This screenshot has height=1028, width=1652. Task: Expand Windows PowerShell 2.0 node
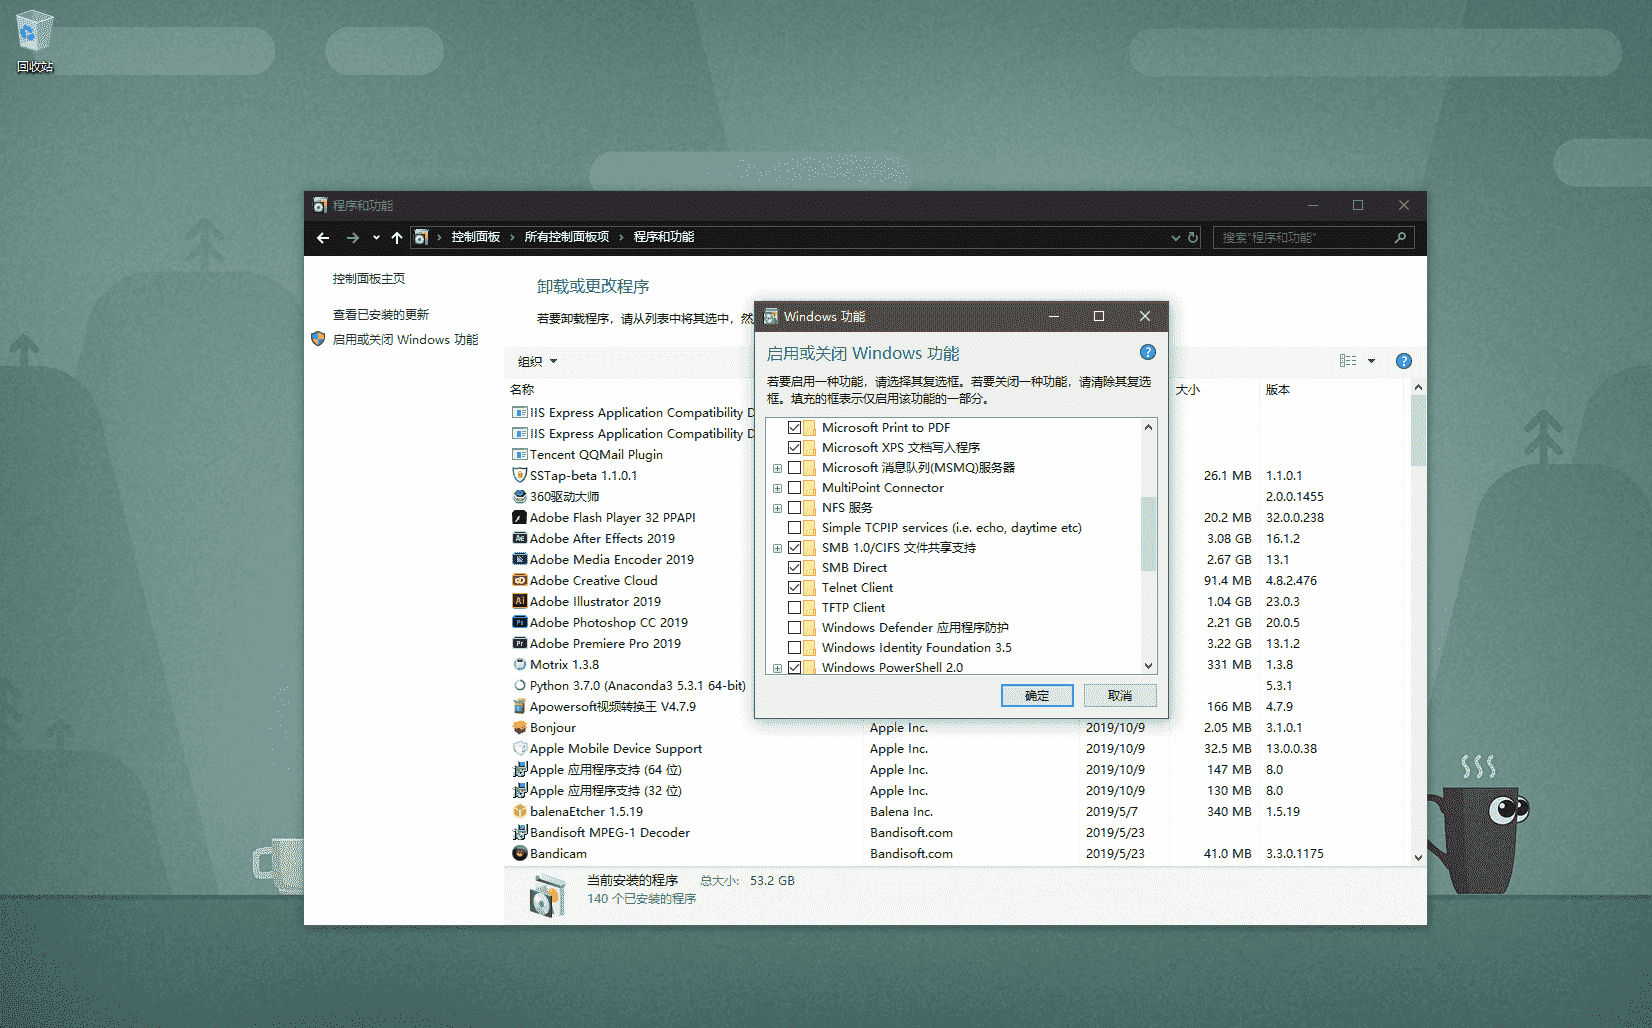777,667
